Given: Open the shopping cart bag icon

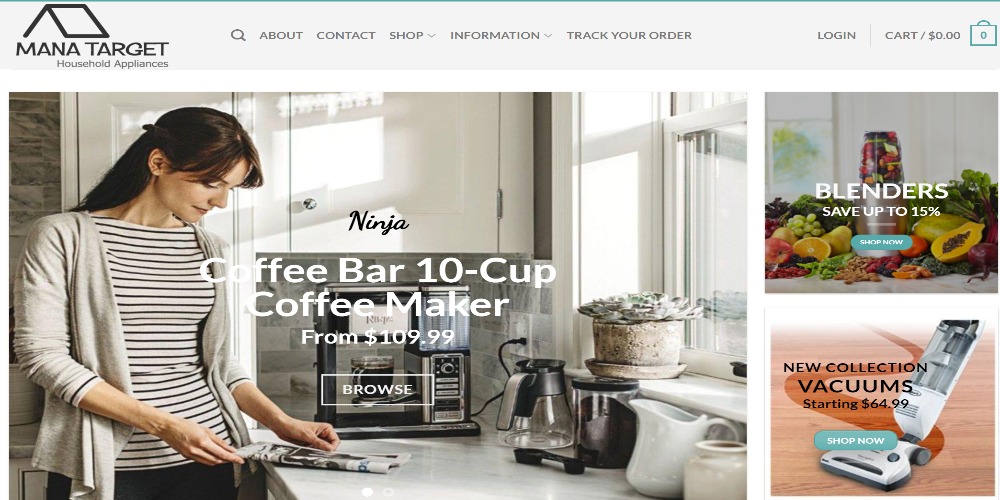Looking at the screenshot, I should 983,34.
